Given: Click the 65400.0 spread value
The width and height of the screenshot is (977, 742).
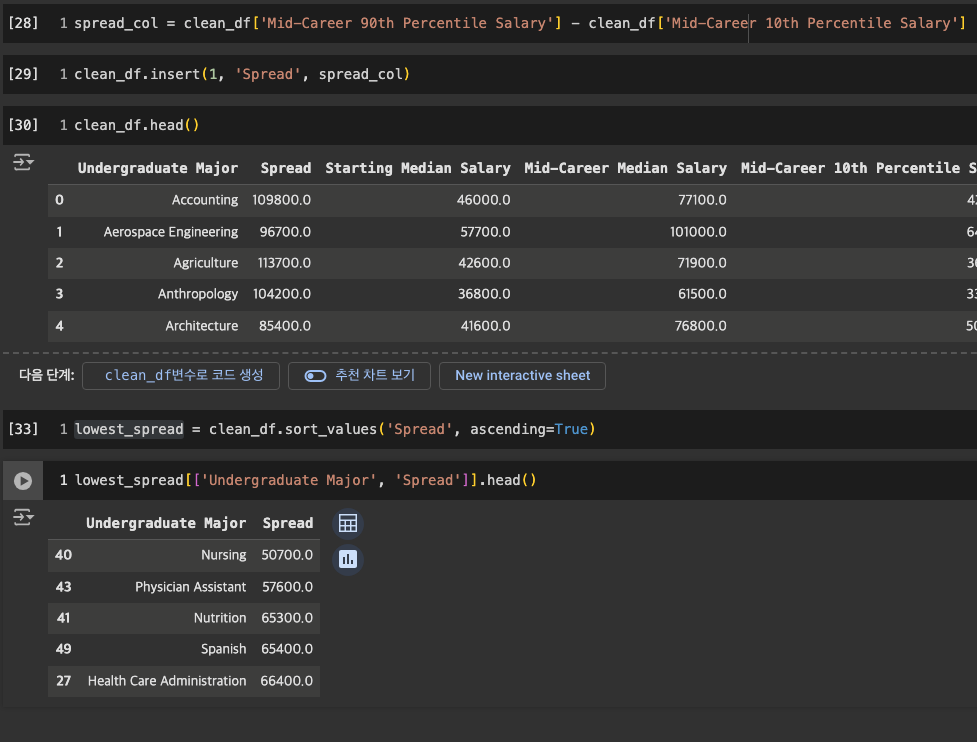Looking at the screenshot, I should pos(287,649).
